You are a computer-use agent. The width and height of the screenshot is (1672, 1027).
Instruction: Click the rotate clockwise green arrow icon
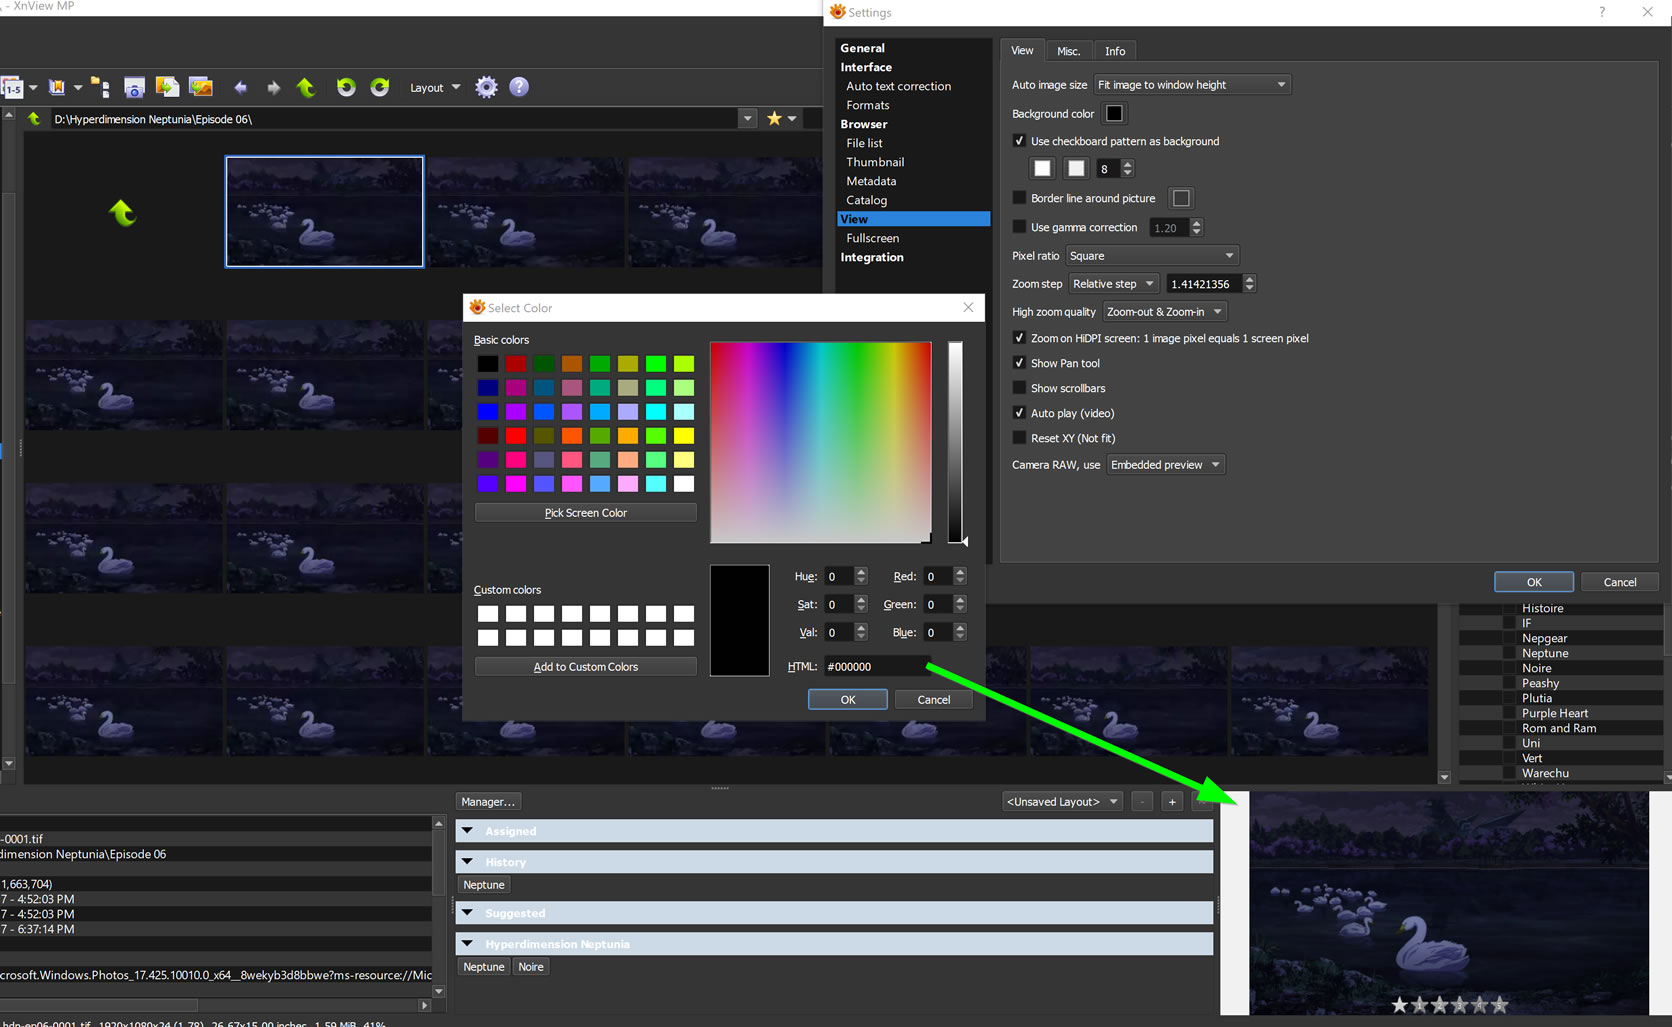point(380,87)
